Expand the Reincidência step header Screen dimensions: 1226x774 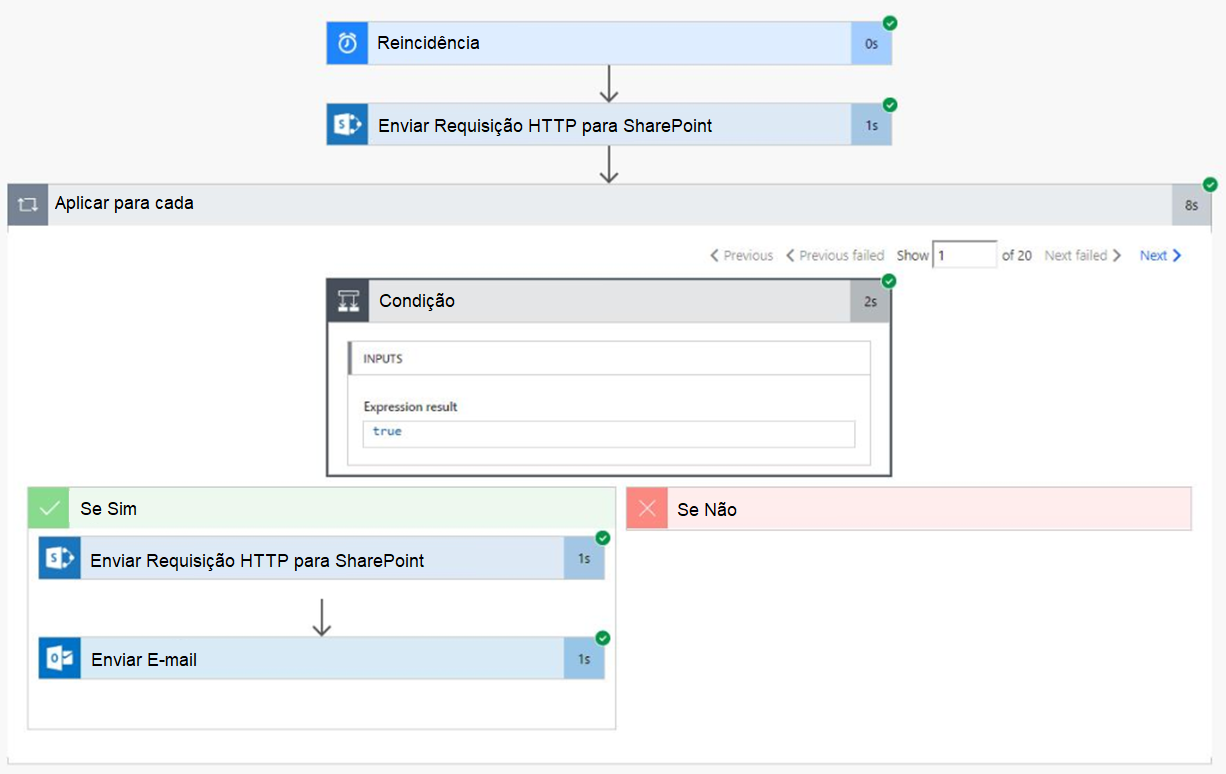pos(609,43)
